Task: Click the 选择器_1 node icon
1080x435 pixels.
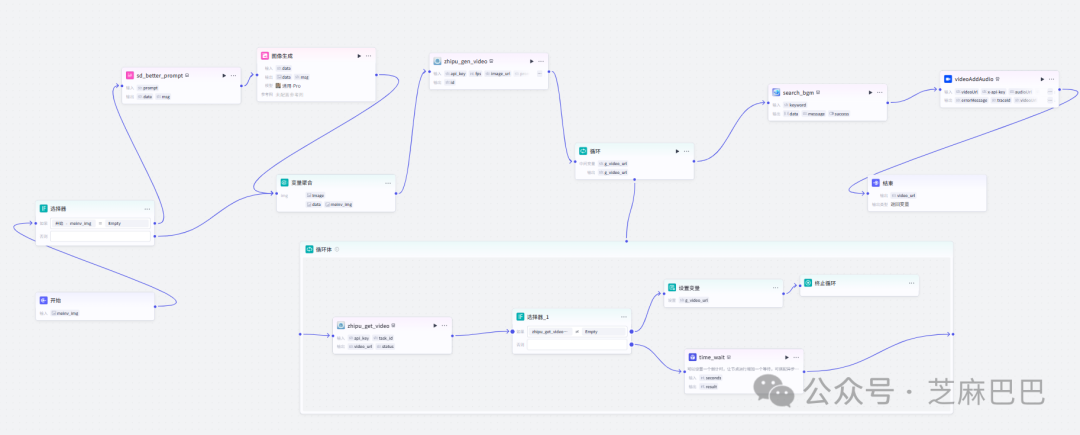Action: [520, 316]
